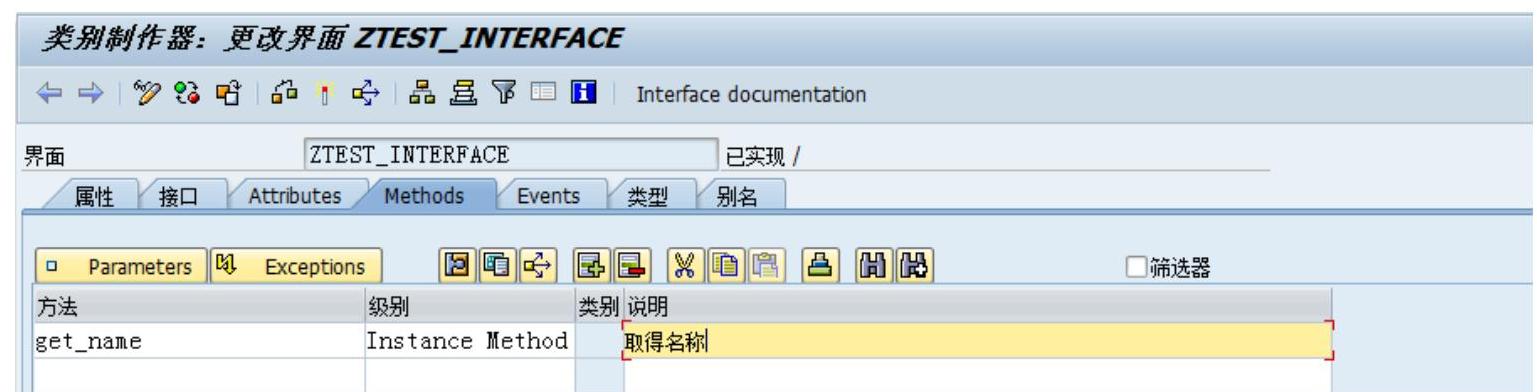Switch to the Events tab
Viewport: 1537px width, 392px height.
click(548, 196)
